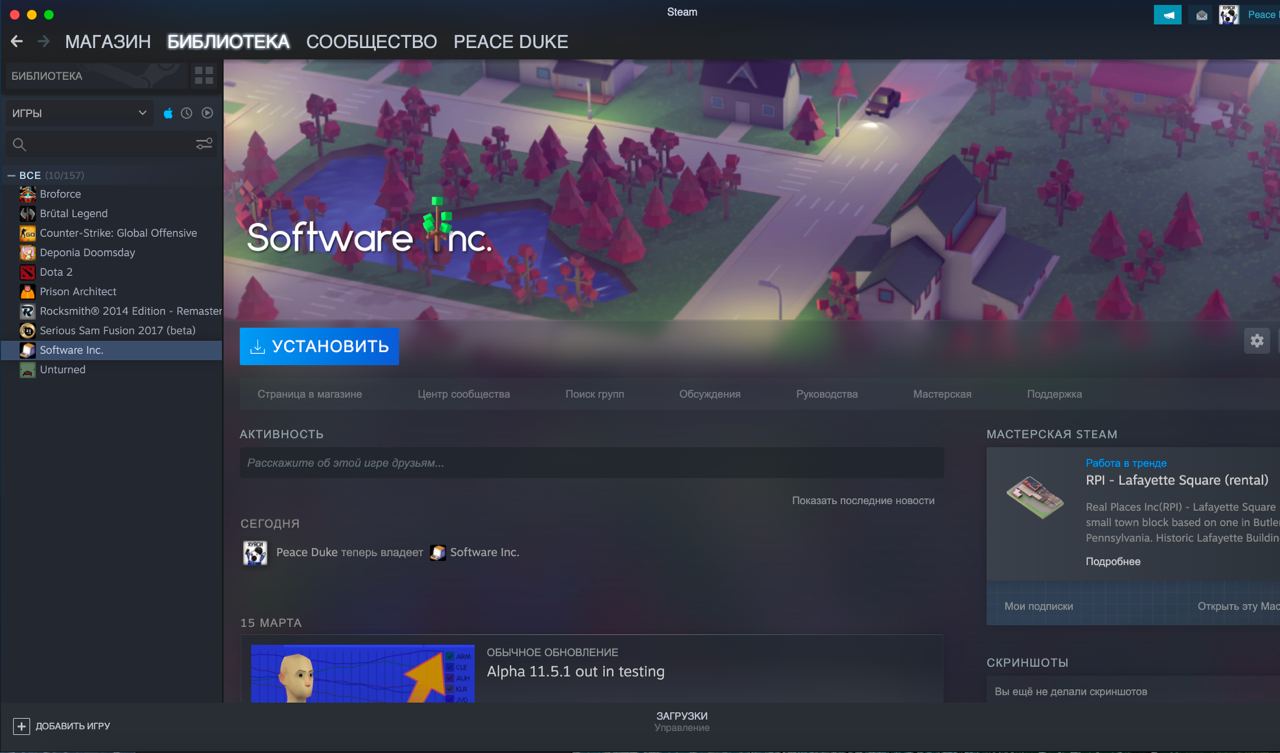Viewport: 1280px width, 753px height.
Task: Click the Serious Sam Fusion icon
Action: pyautogui.click(x=28, y=330)
